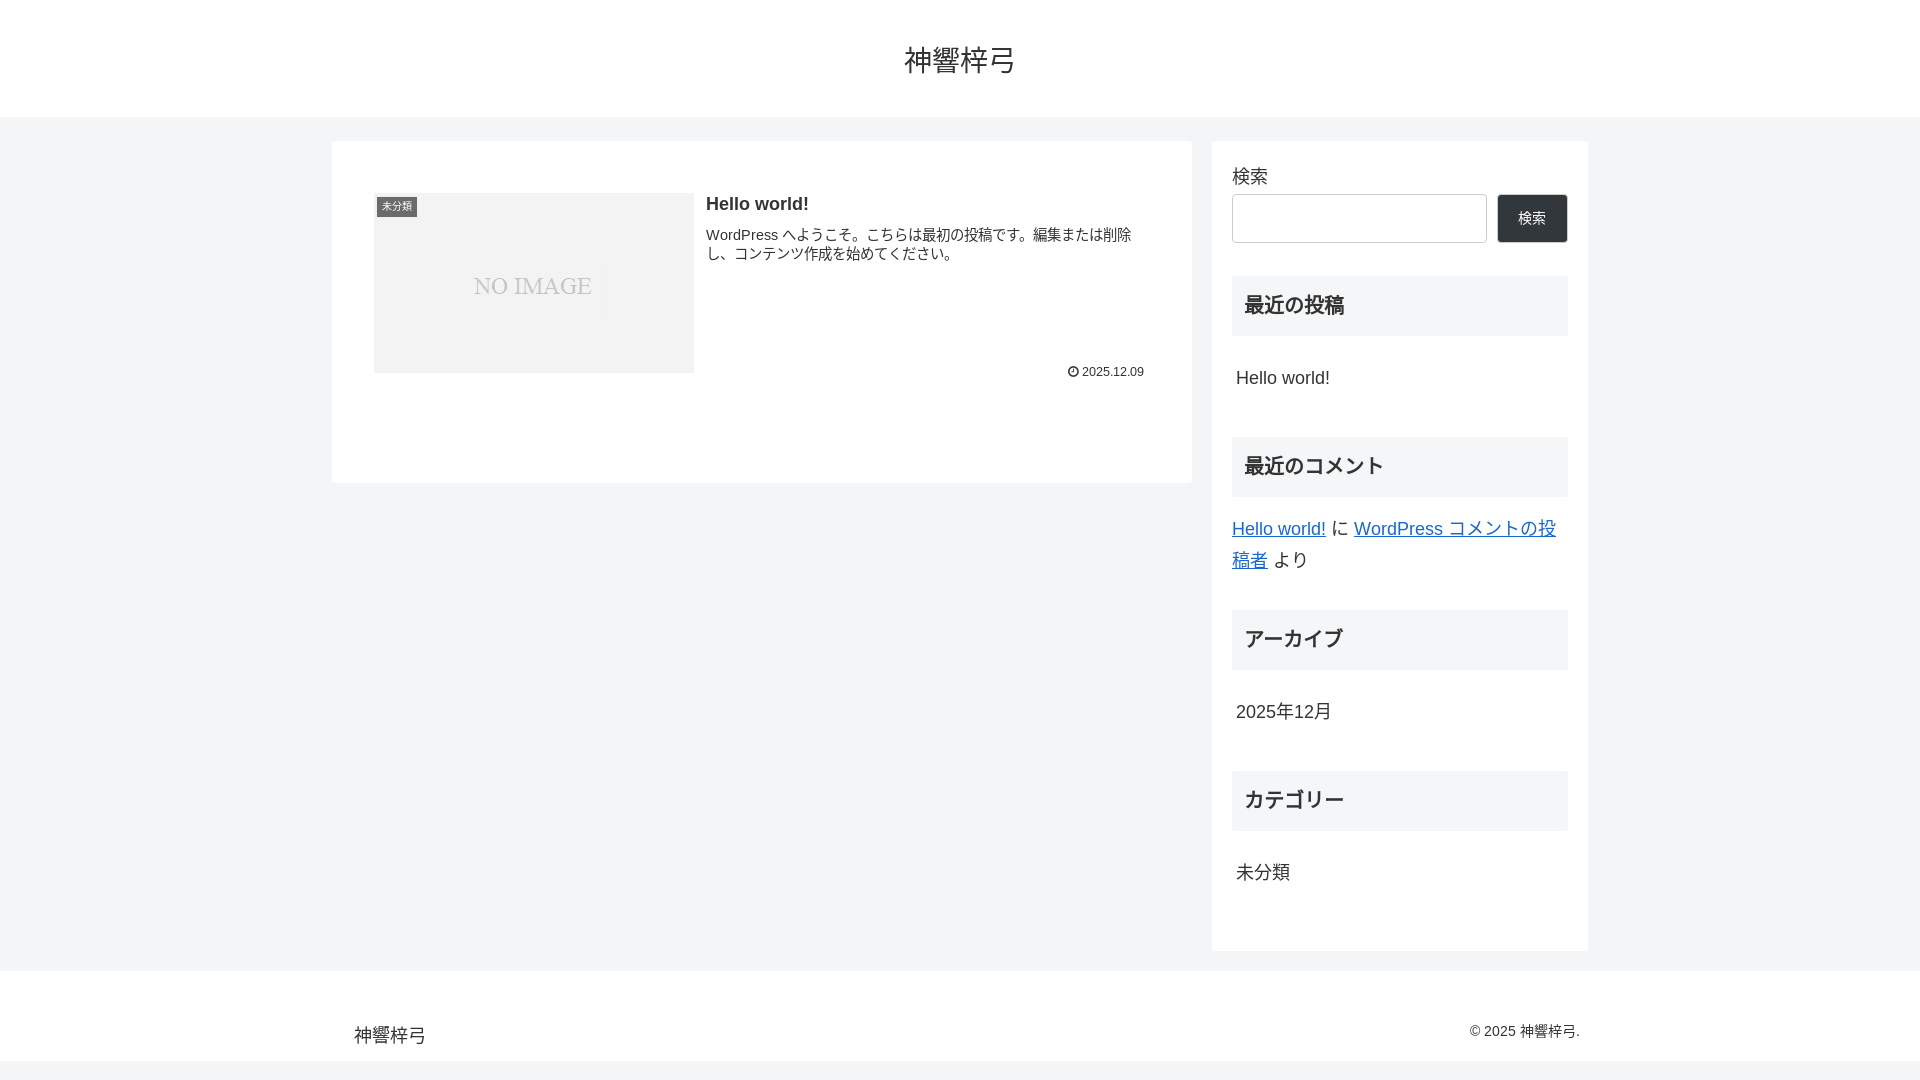Click the 最近の投稿 widget heading
Screen dimensions: 1920x1080
tap(1400, 306)
